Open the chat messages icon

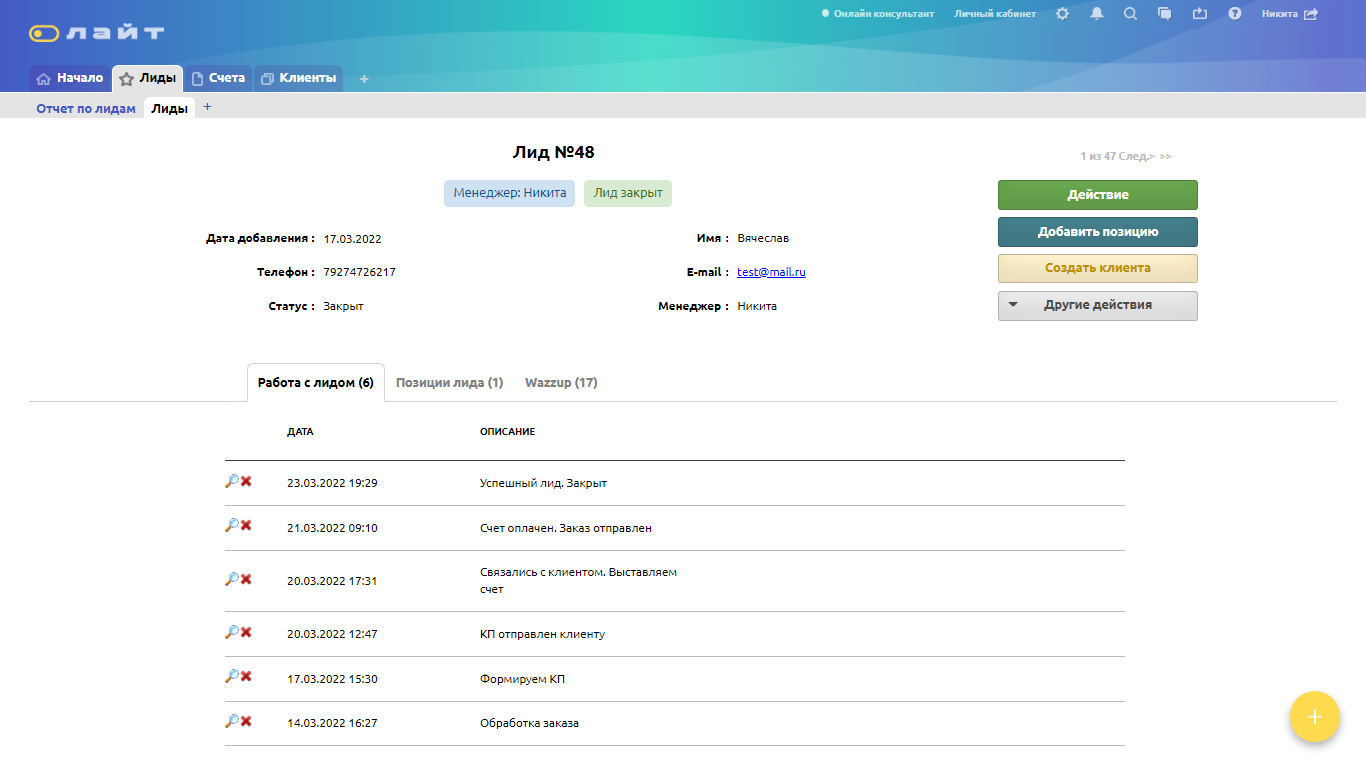1164,14
